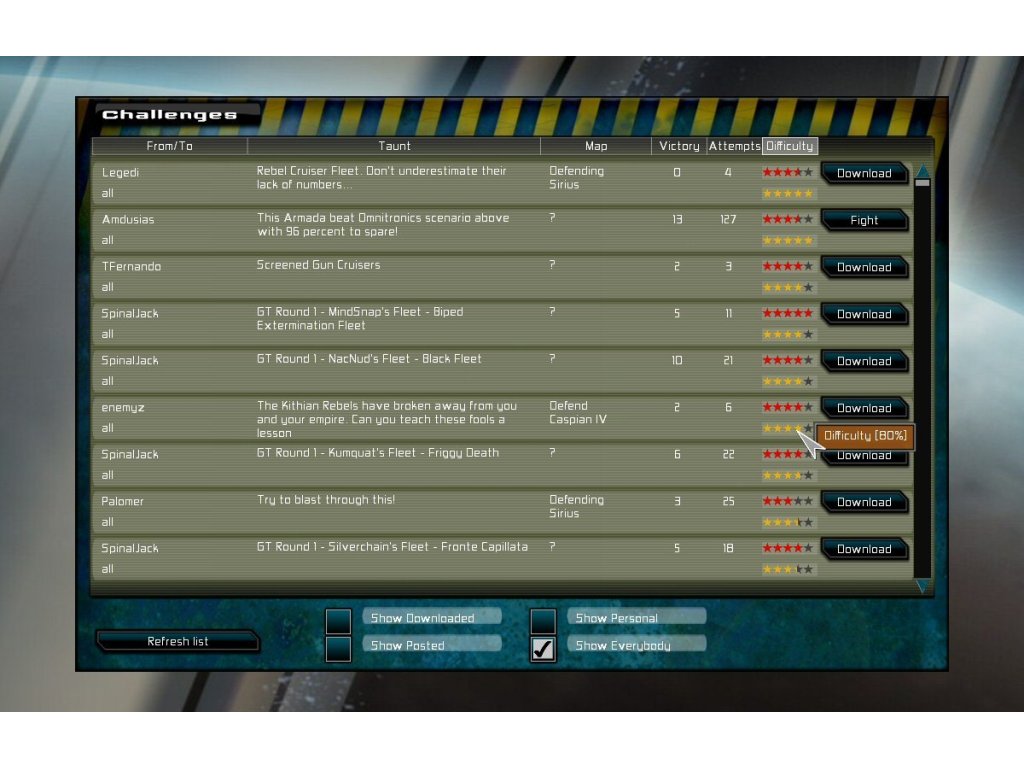Click gold stars for NacNud's Black Fleet
Viewport: 1024px width, 768px height.
pos(788,381)
